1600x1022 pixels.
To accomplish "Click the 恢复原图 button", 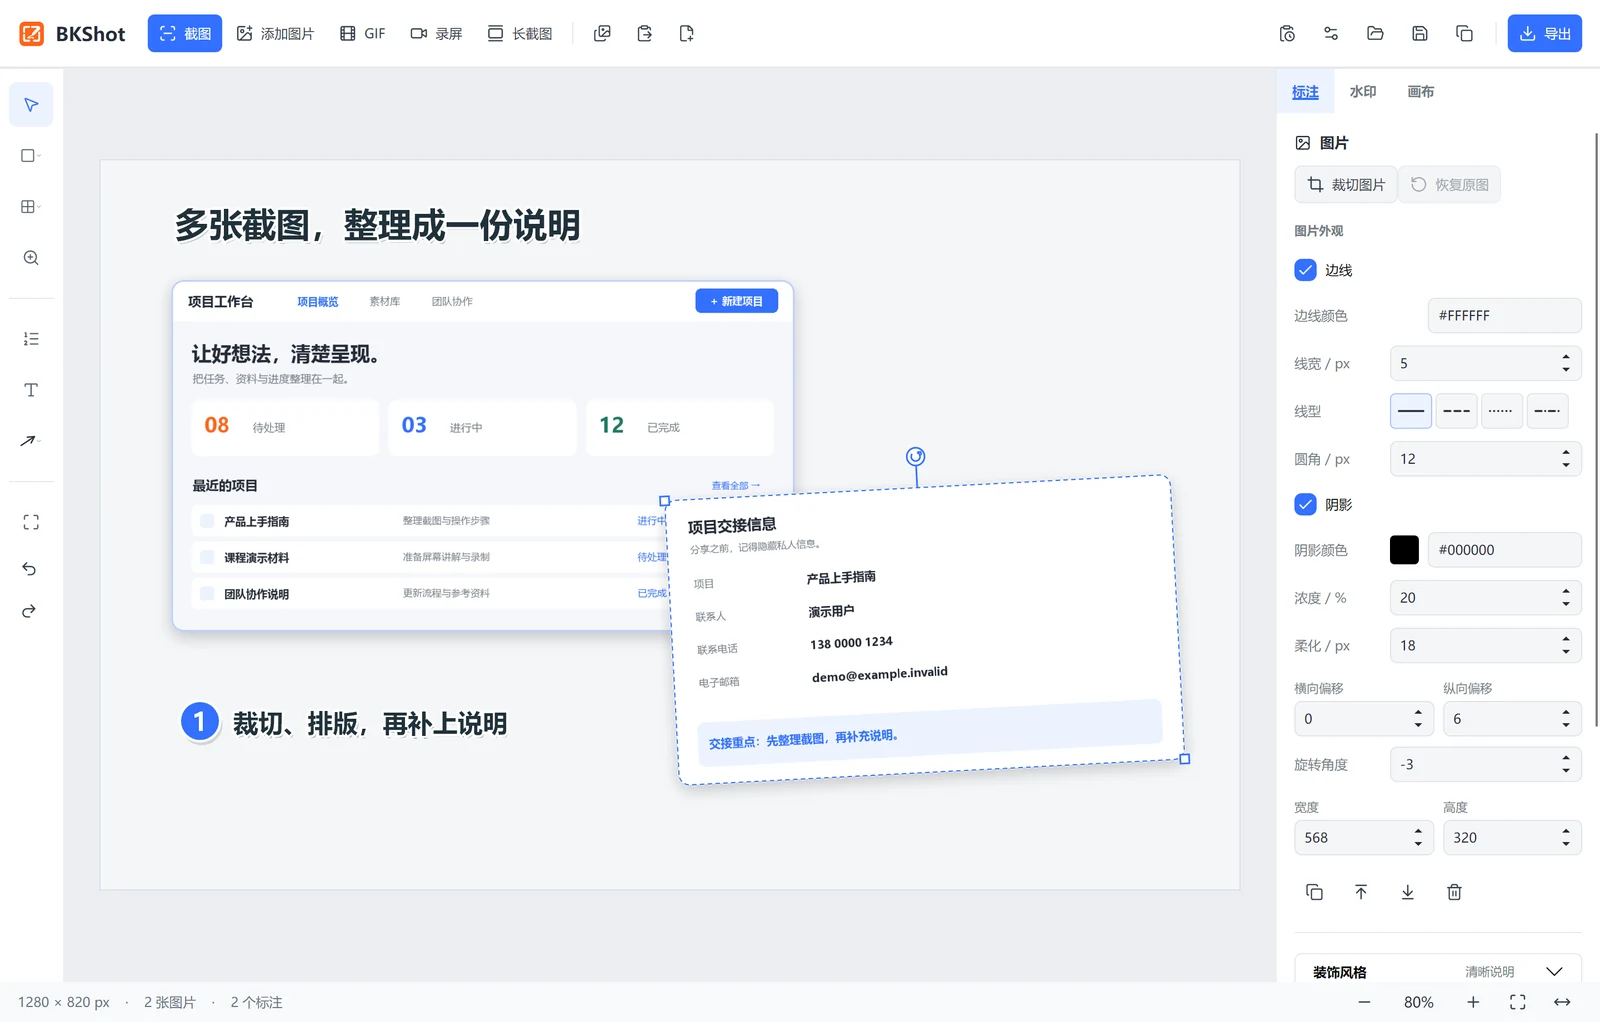I will pos(1450,185).
